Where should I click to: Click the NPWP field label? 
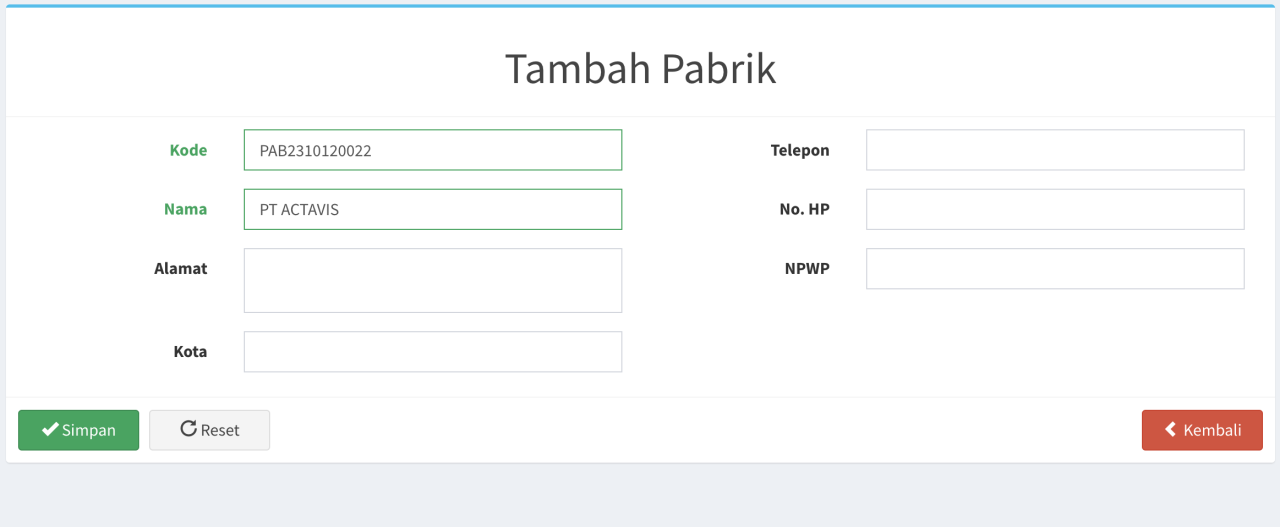tap(807, 268)
